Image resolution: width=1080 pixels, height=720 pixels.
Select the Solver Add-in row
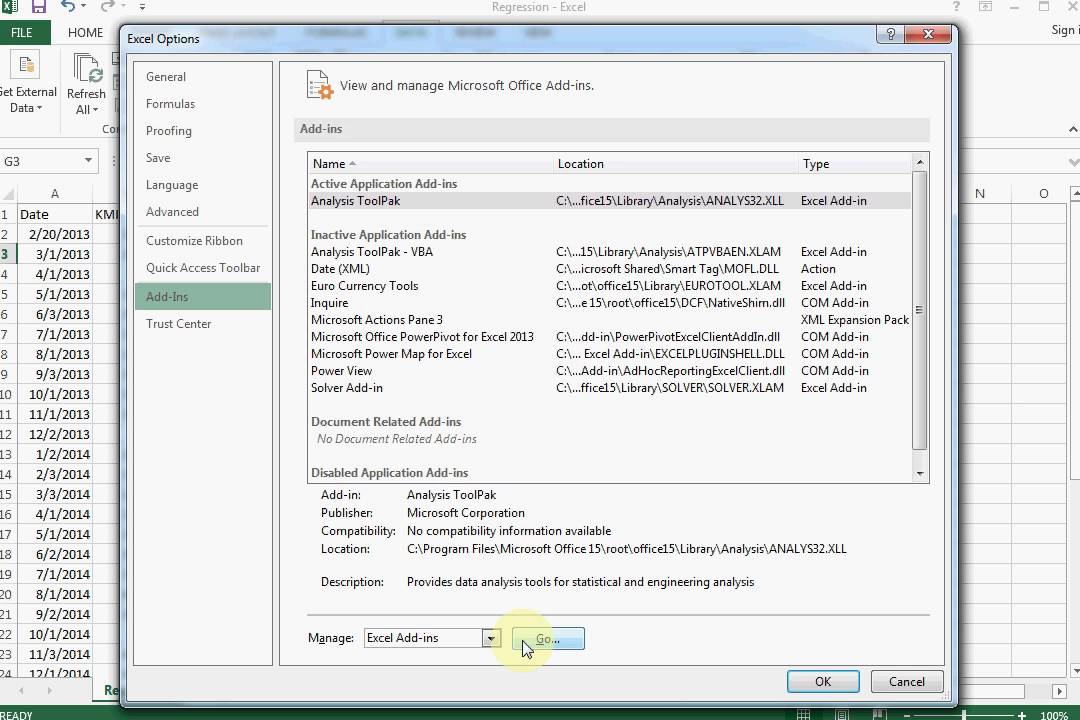coord(610,387)
